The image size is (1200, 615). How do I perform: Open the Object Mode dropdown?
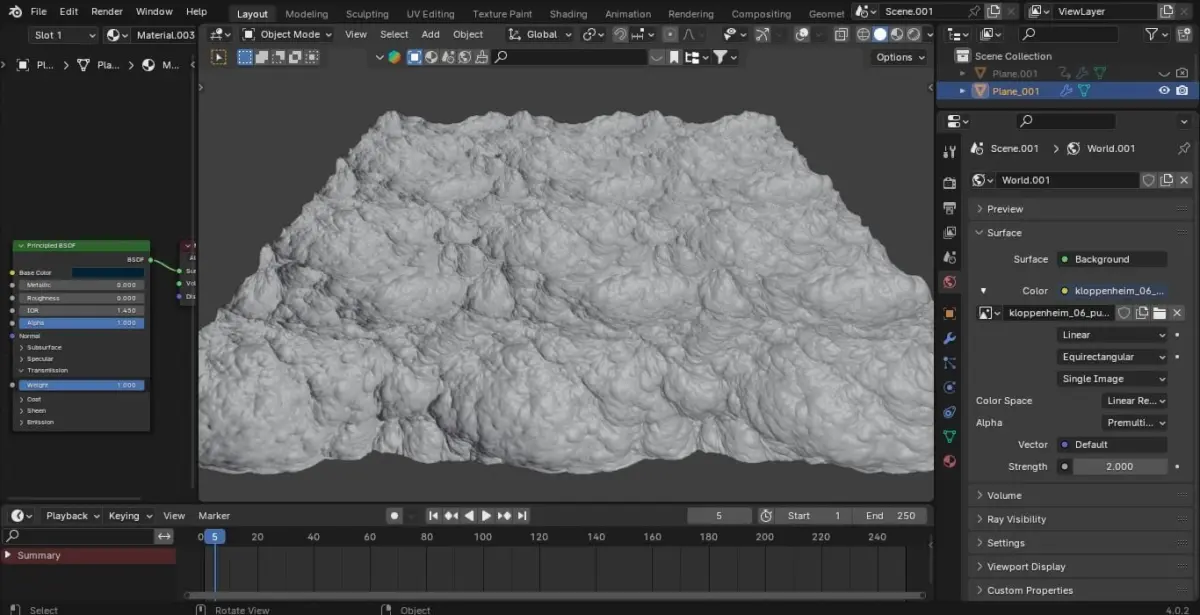287,34
